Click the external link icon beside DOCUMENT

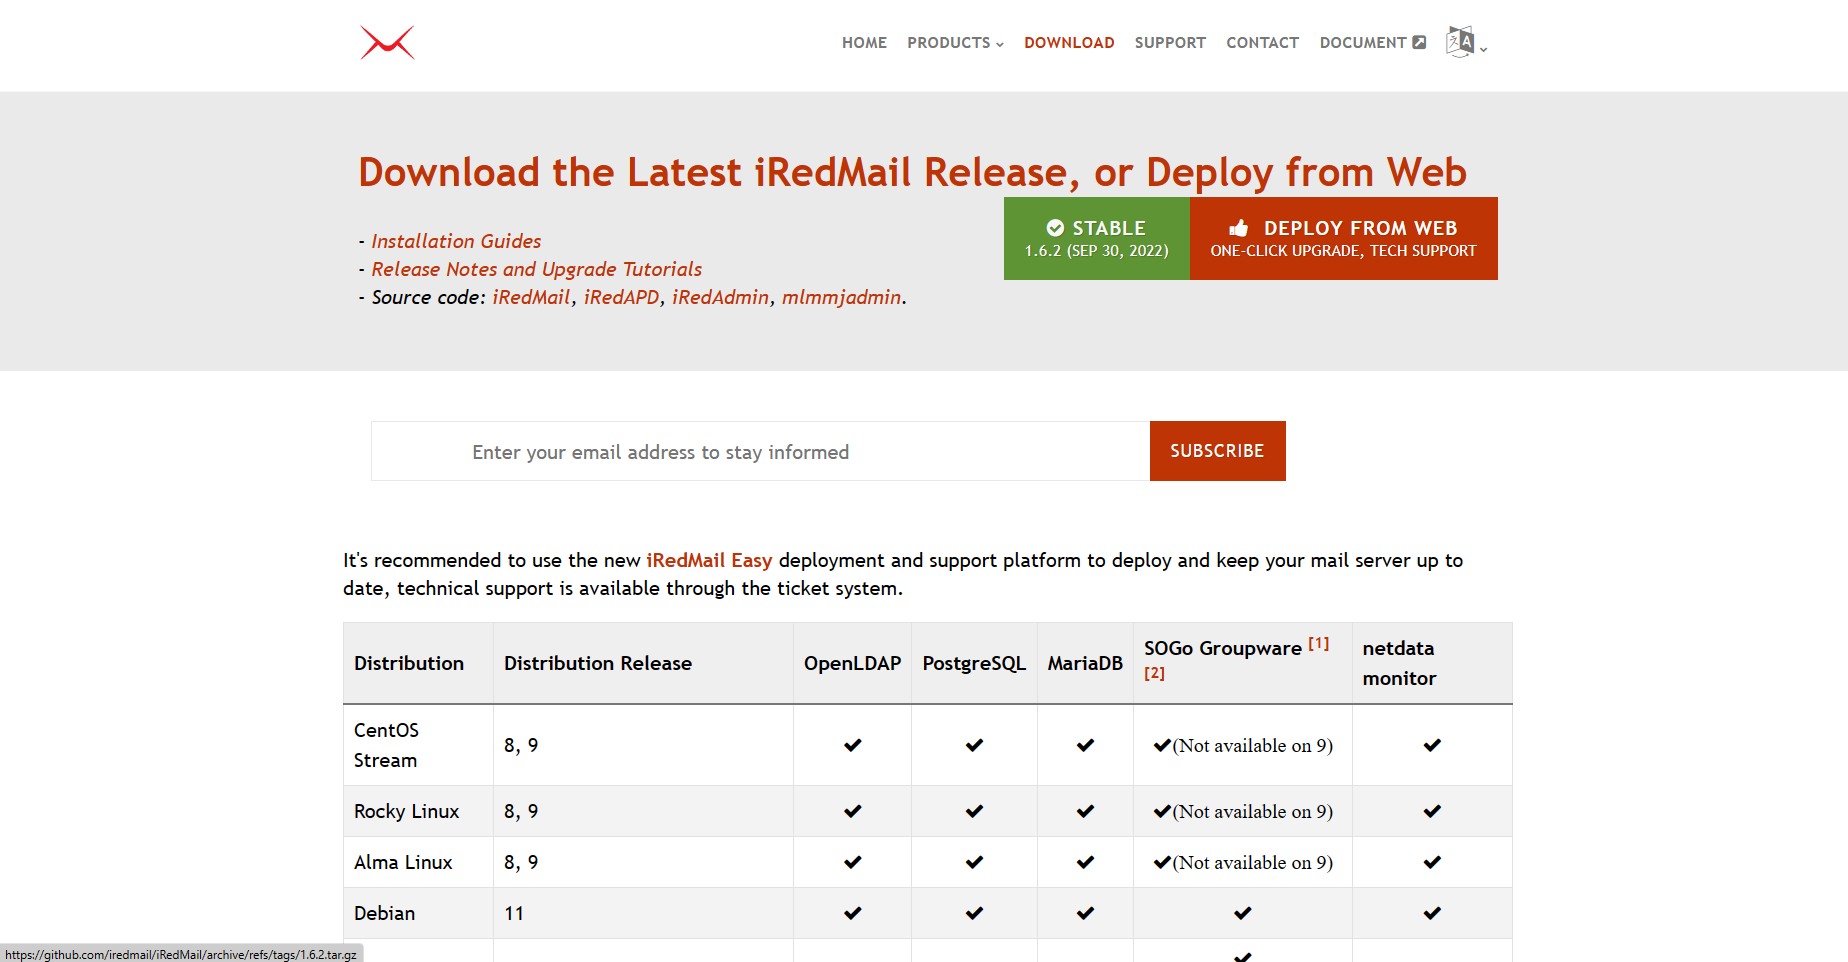tap(1419, 42)
